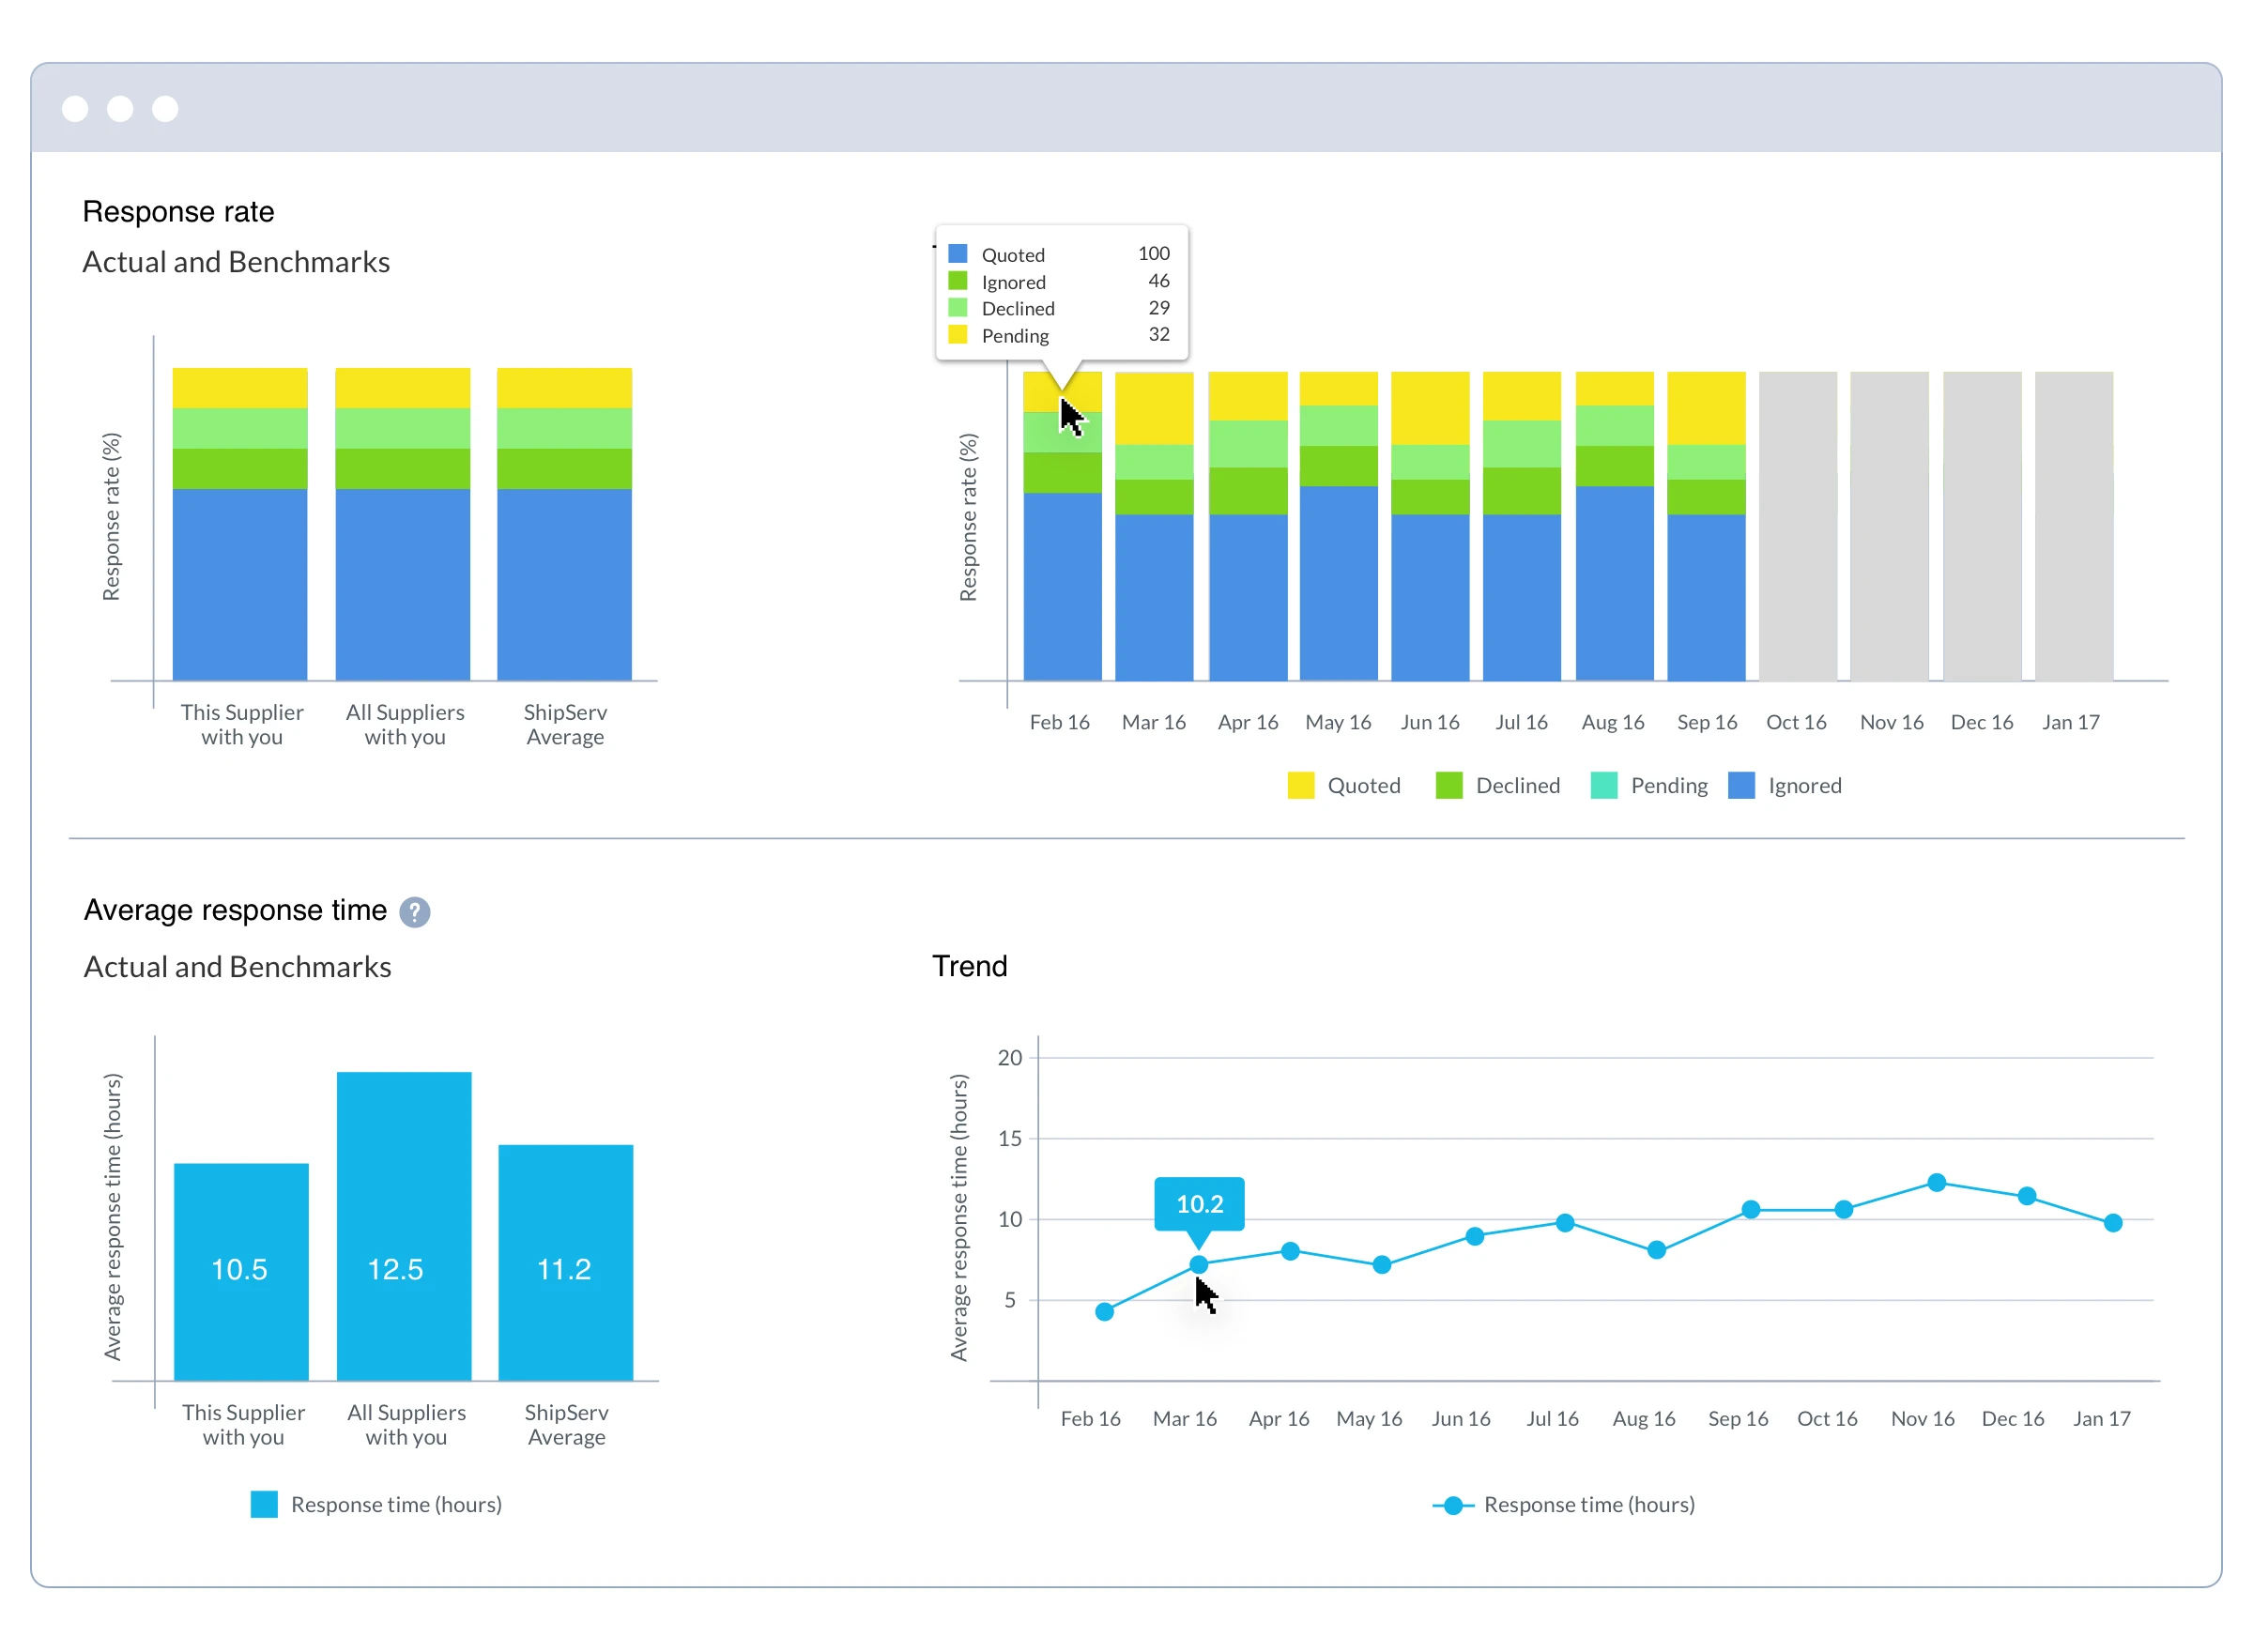Toggle Response time (hours) legend under trend line
This screenshot has height=1652, width=2253.
[x=1564, y=1505]
